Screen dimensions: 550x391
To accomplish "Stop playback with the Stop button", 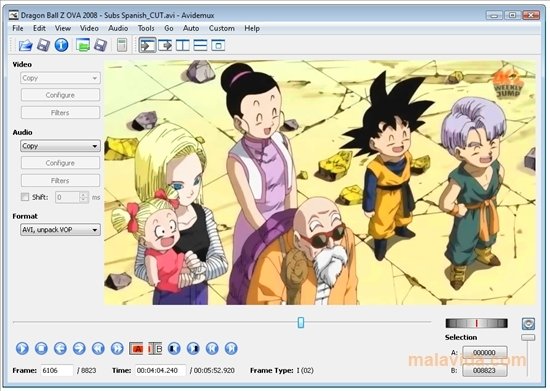I will 41,348.
